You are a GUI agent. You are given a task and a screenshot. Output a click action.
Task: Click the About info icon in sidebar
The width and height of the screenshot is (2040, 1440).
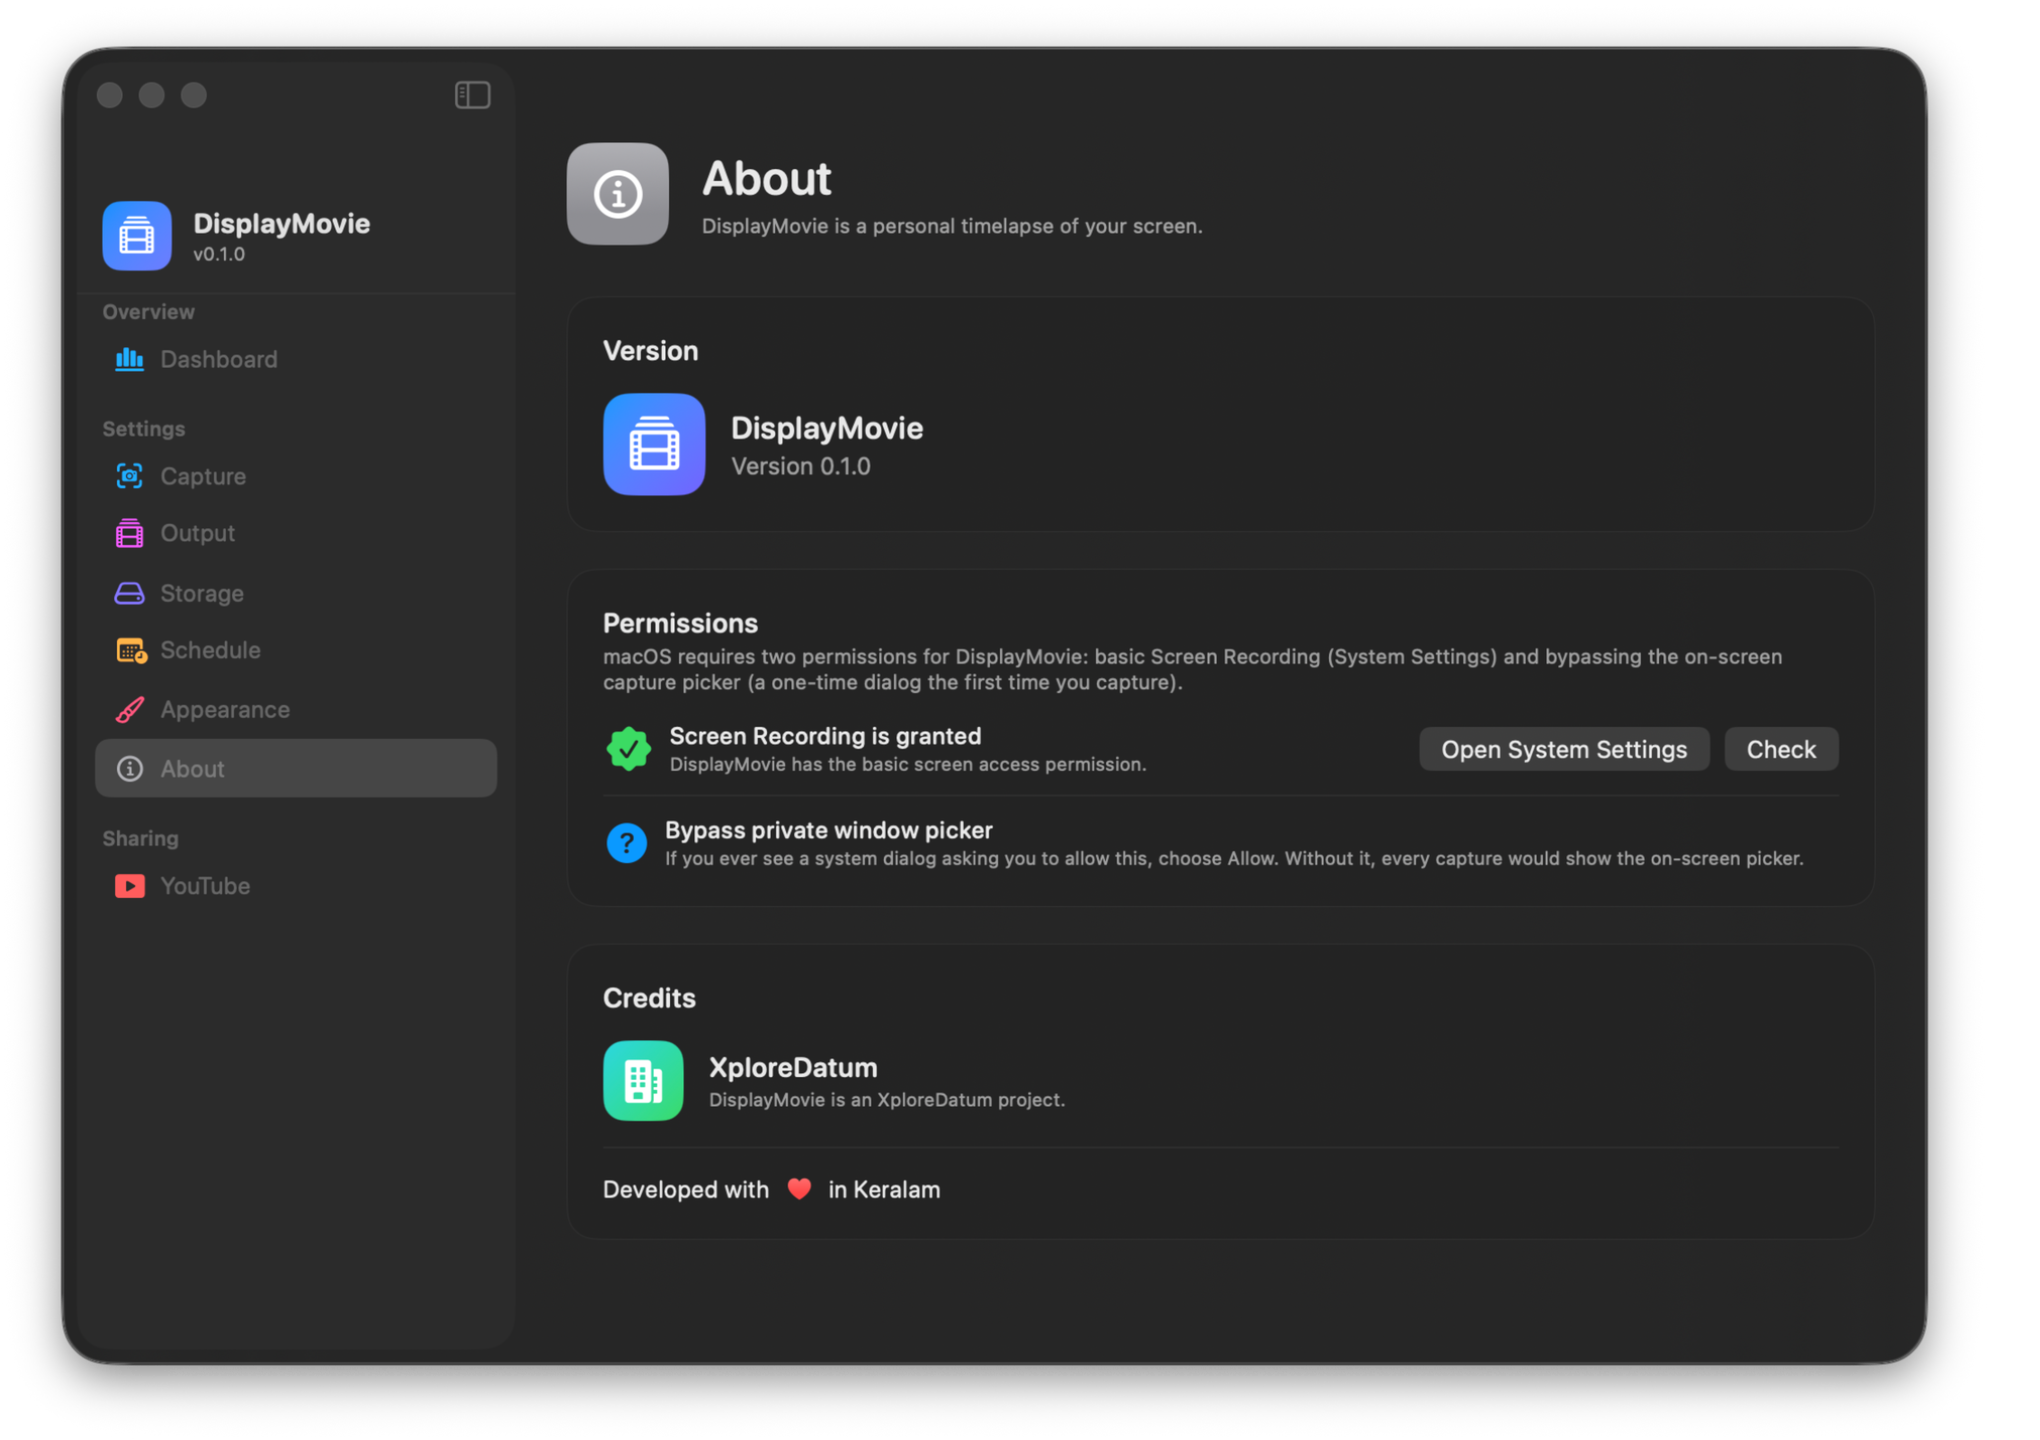click(129, 768)
